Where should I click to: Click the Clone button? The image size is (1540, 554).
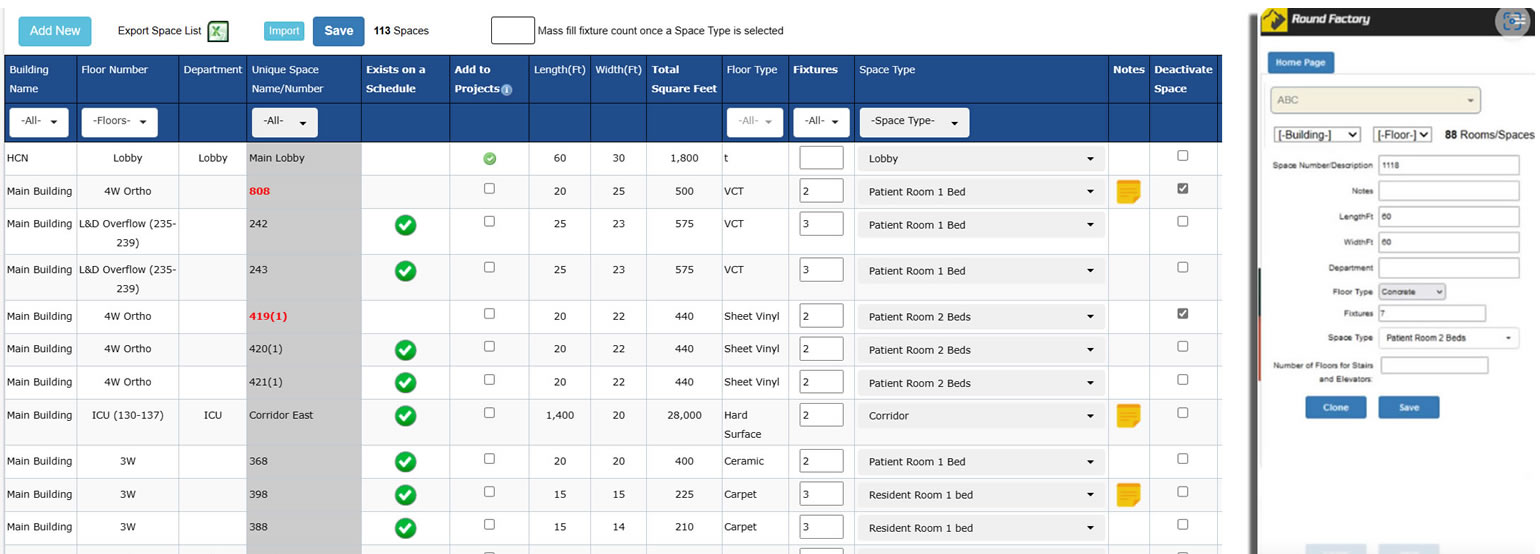coord(1336,407)
